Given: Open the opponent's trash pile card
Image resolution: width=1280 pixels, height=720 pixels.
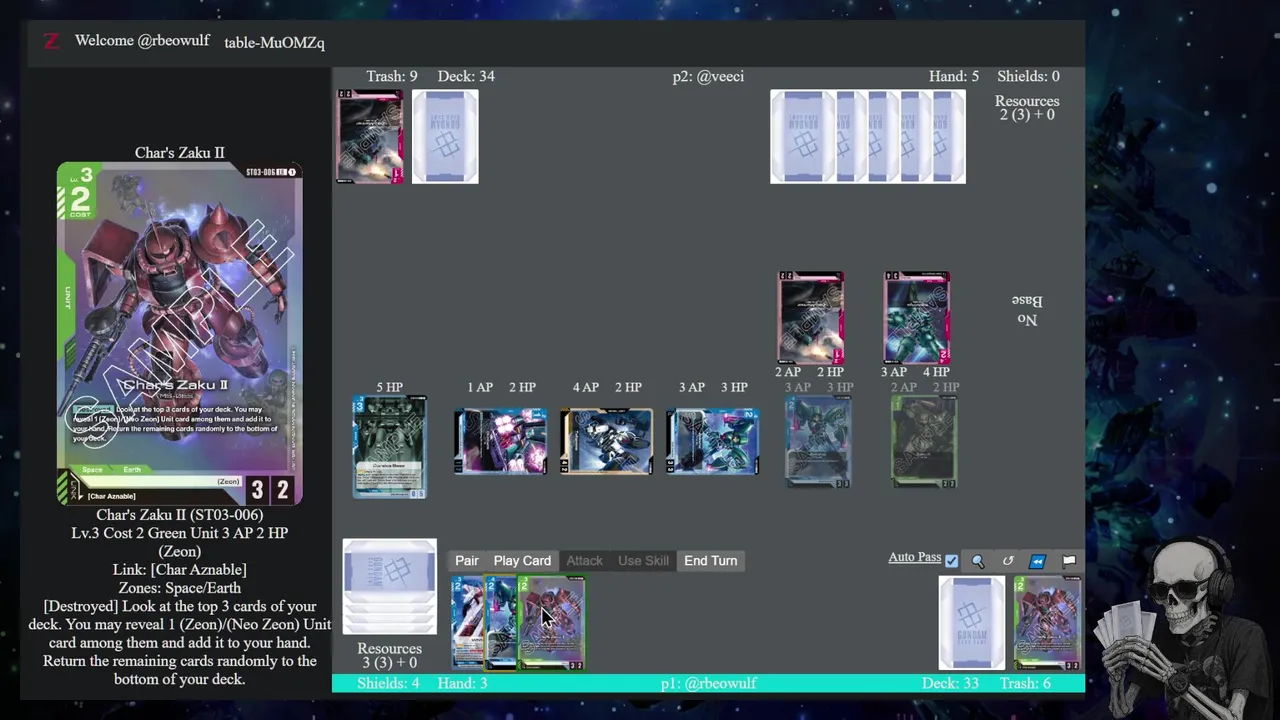Looking at the screenshot, I should (370, 137).
